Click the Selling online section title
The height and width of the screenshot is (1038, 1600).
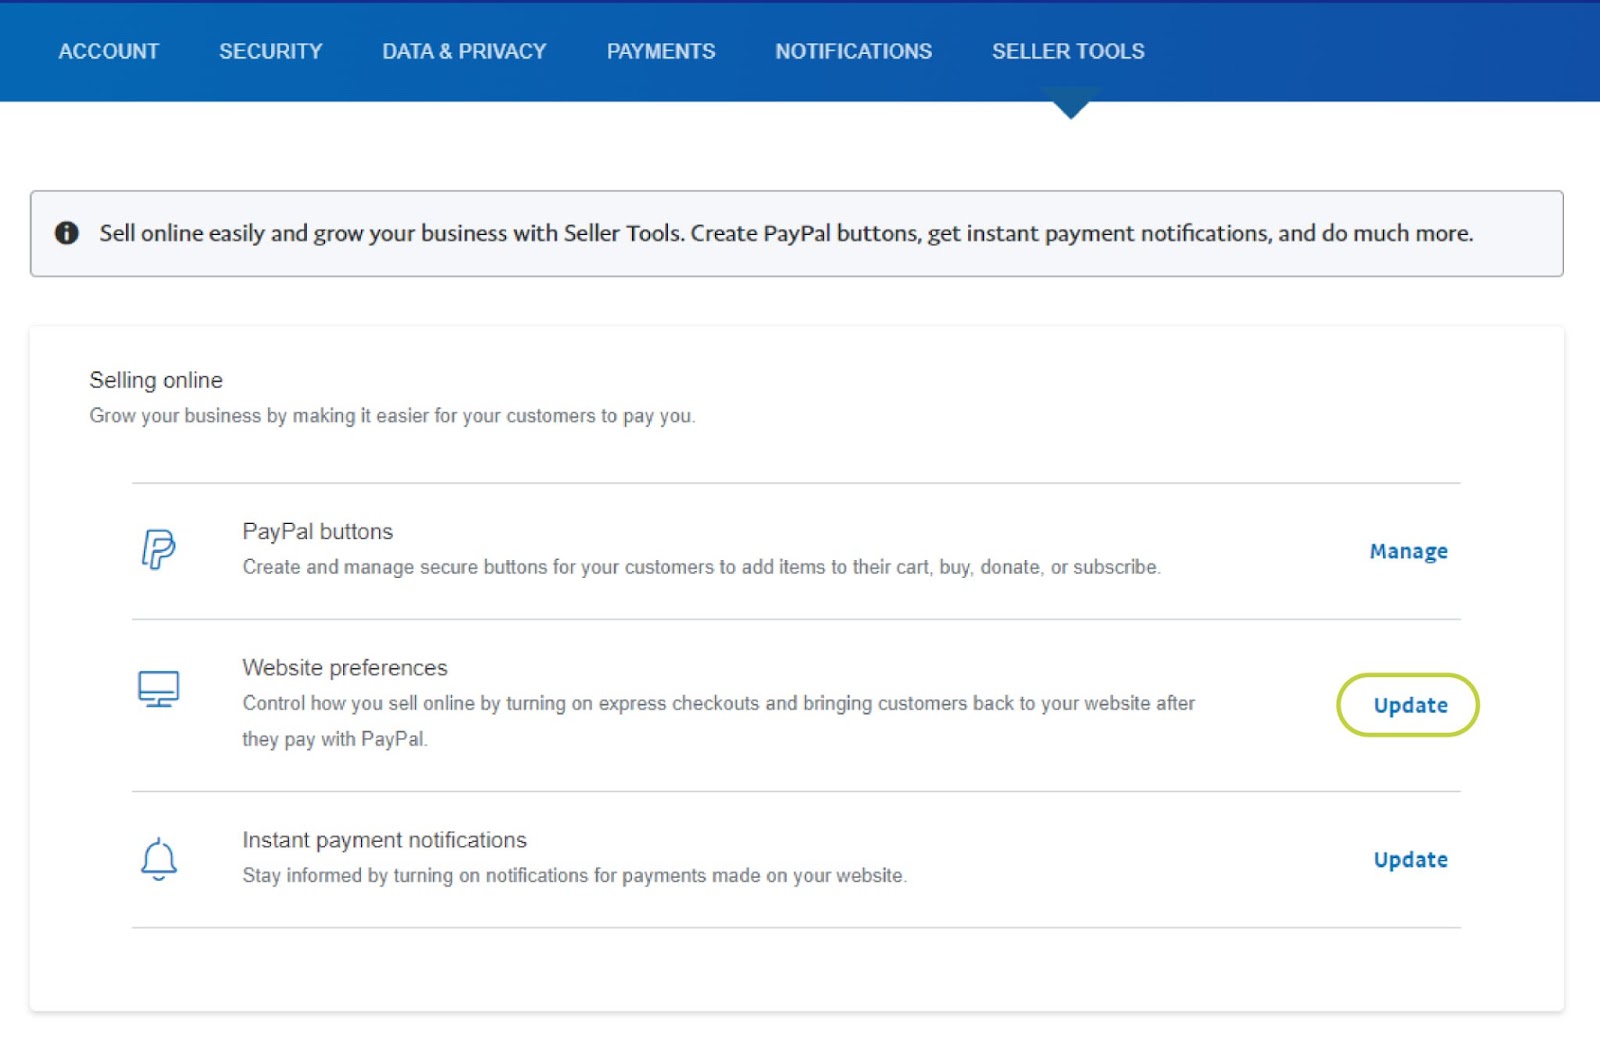pos(156,380)
